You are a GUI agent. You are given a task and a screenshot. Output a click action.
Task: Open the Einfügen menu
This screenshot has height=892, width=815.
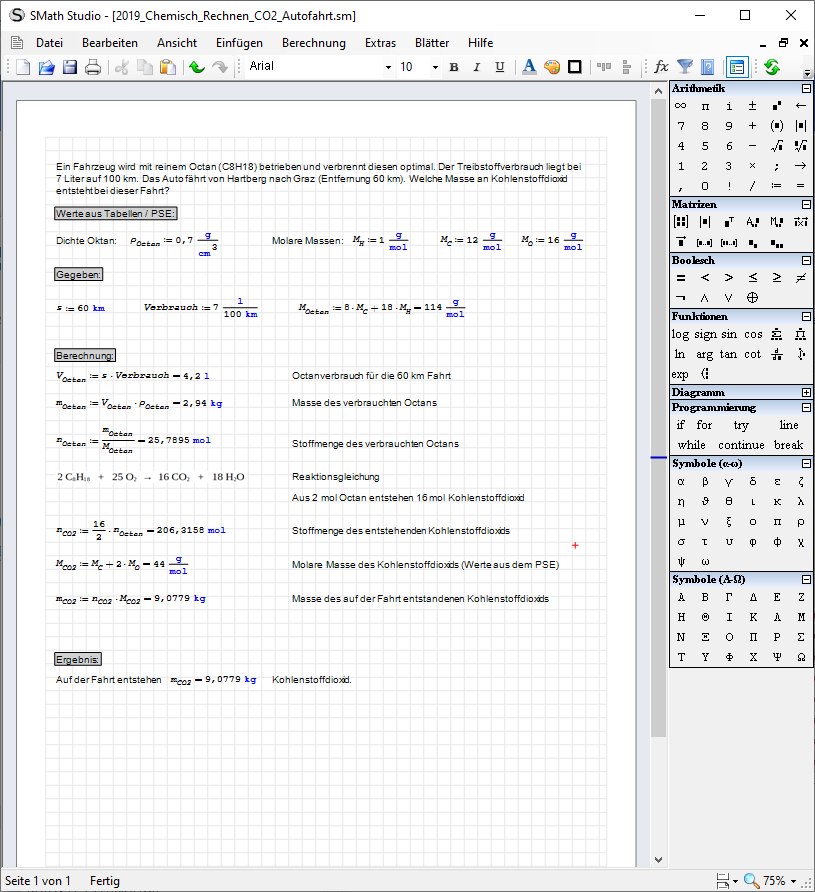click(239, 43)
